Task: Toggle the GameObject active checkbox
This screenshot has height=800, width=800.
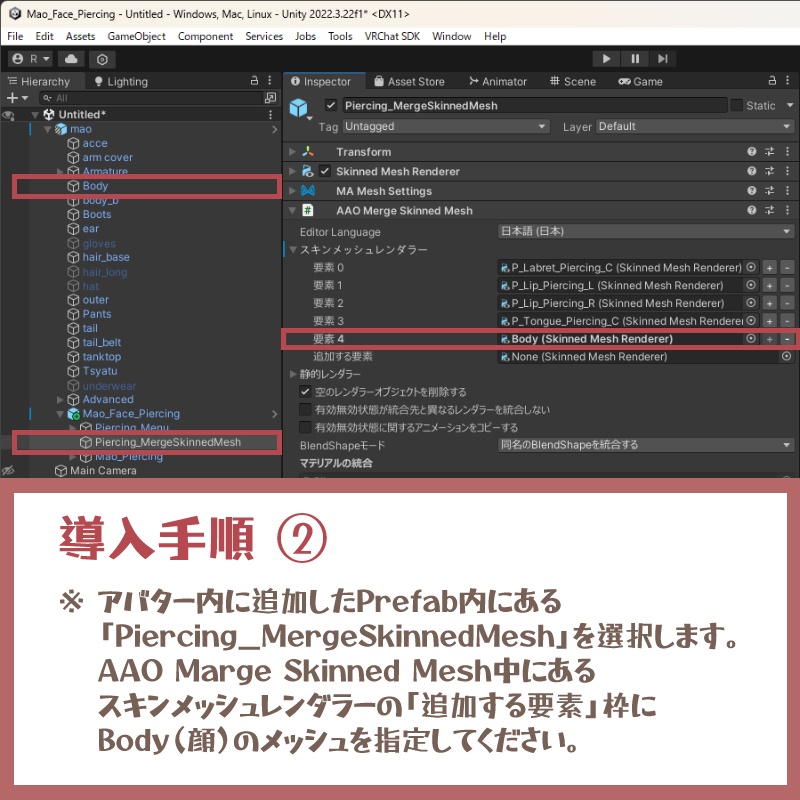Action: [331, 106]
